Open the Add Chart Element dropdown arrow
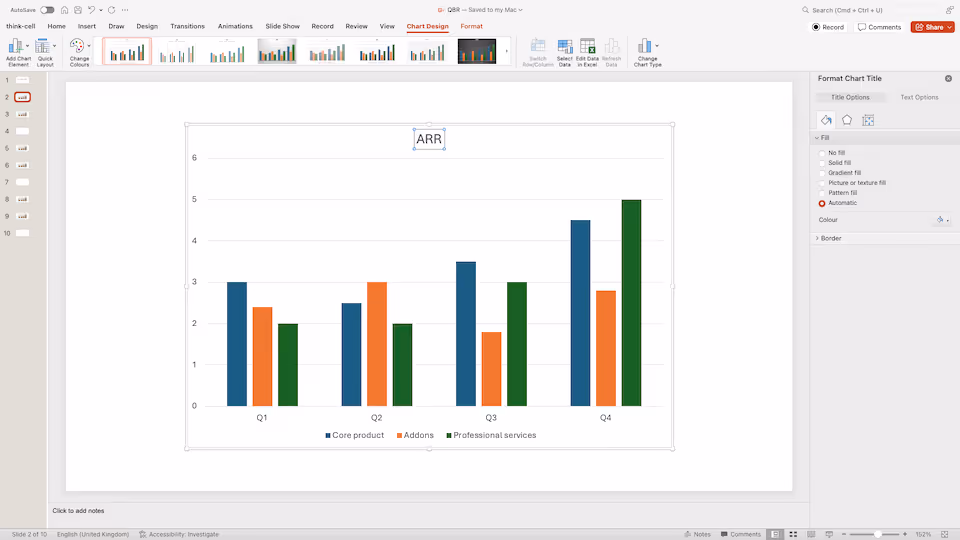This screenshot has width=960, height=540. [28, 46]
